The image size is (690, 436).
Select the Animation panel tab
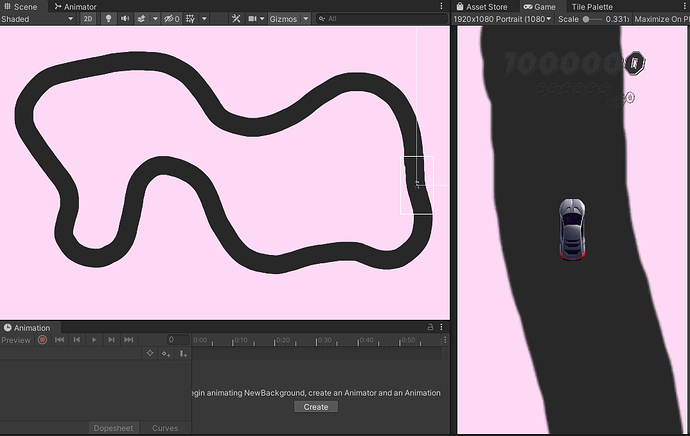27,328
